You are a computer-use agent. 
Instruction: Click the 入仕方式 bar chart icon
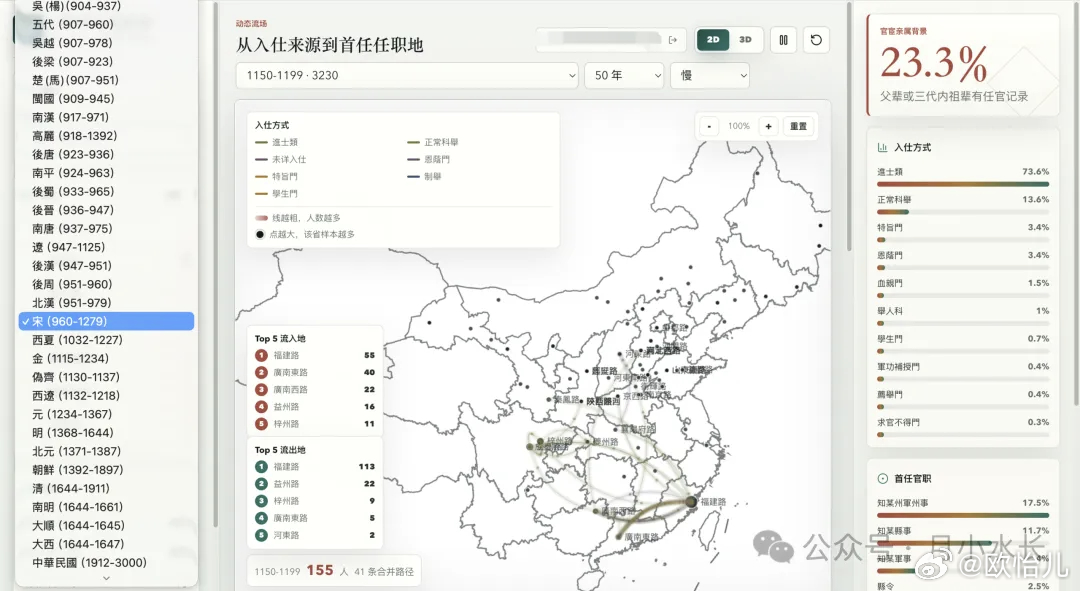(x=882, y=147)
